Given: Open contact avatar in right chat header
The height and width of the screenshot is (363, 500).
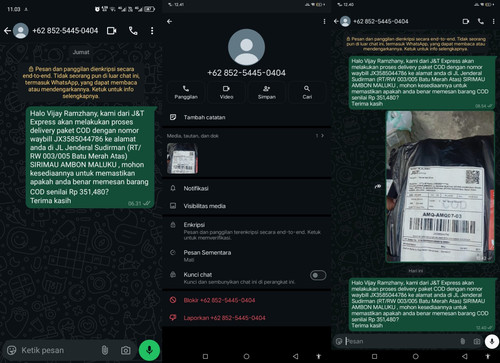Looking at the screenshot, I should point(345,21).
